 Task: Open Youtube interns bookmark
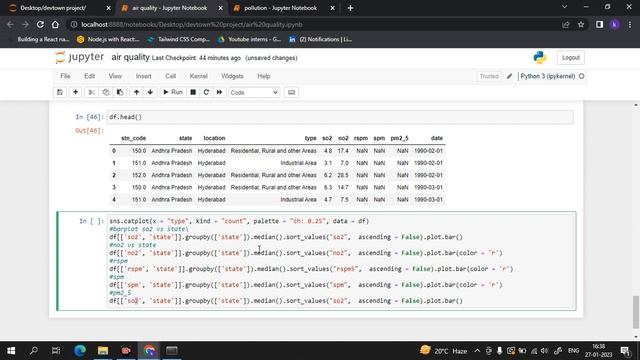coord(249,39)
